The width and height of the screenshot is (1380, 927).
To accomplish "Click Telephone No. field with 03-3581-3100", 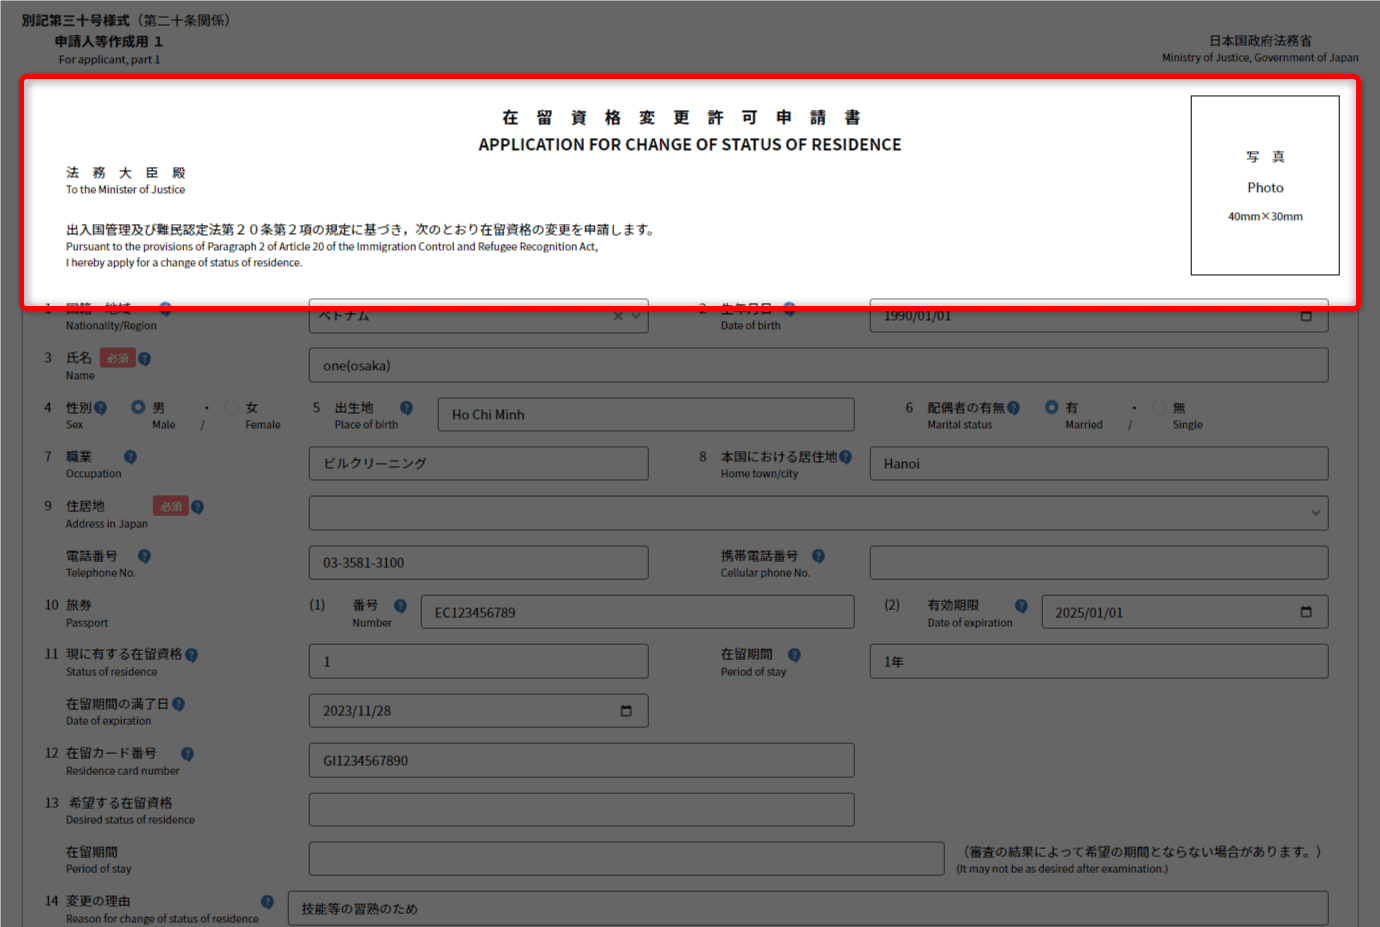I will pyautogui.click(x=478, y=563).
